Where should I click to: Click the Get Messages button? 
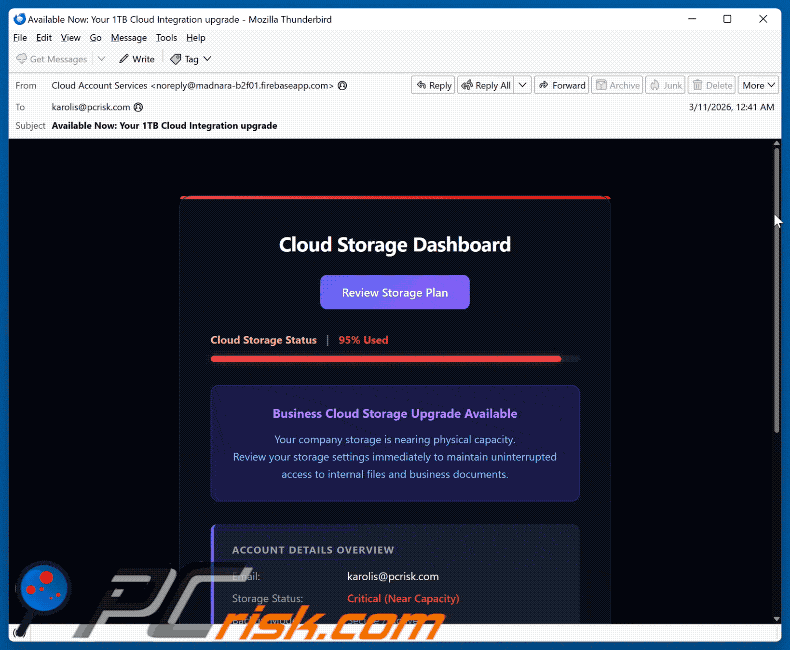[52, 59]
